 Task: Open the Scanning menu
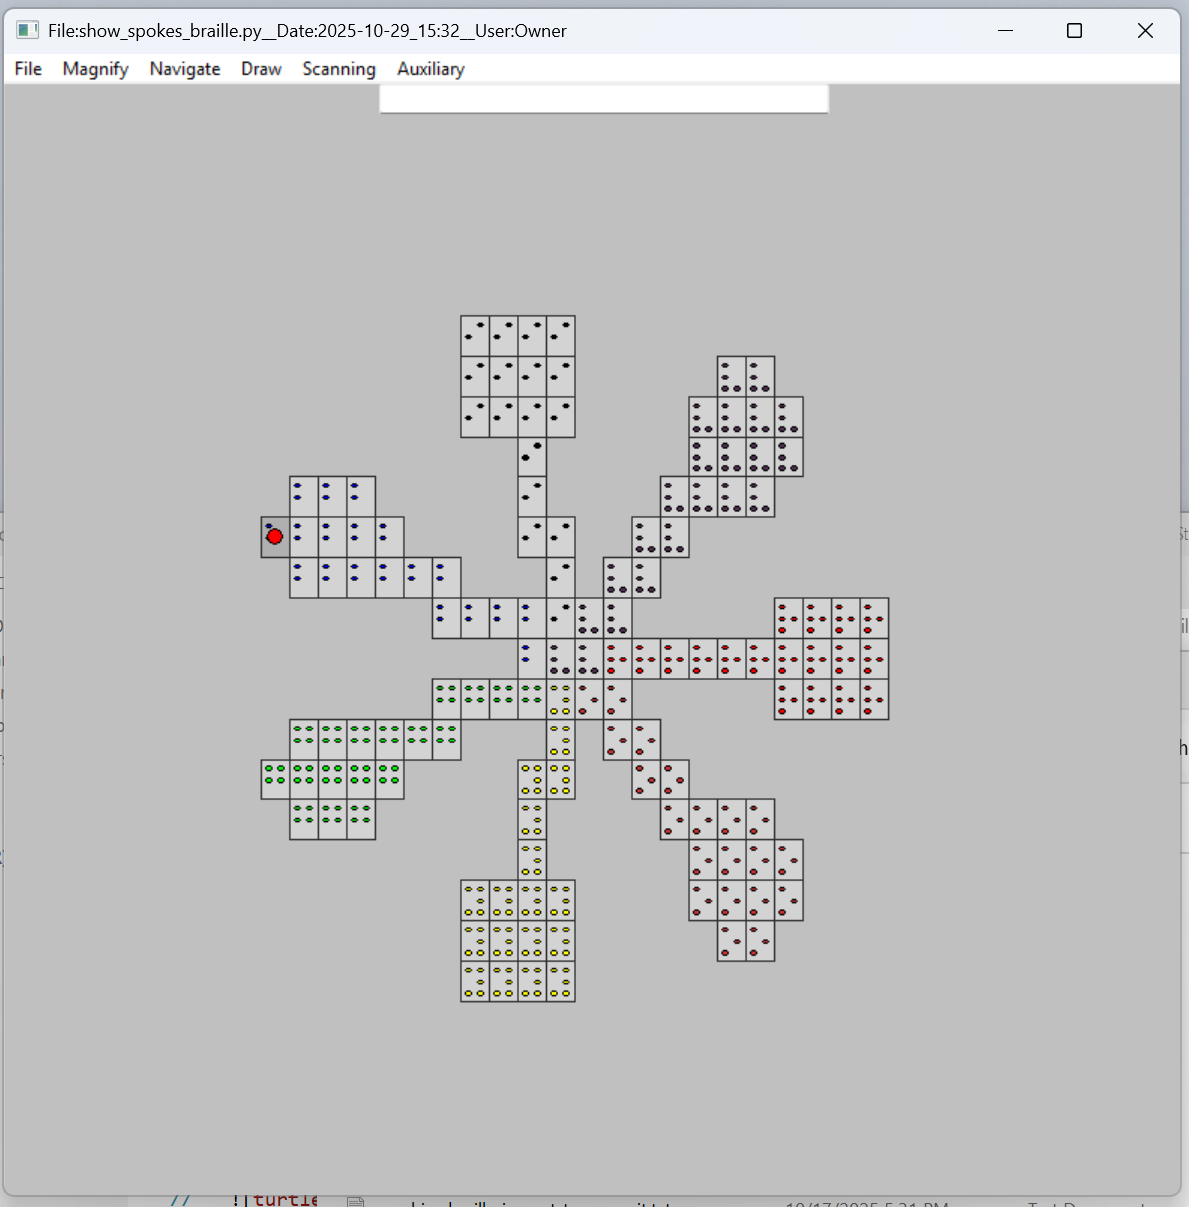(339, 68)
